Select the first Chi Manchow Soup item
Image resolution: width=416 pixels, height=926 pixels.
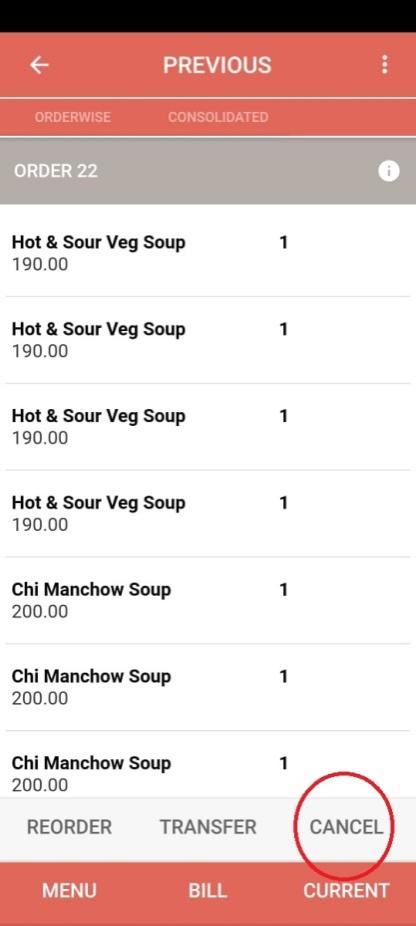tap(208, 601)
